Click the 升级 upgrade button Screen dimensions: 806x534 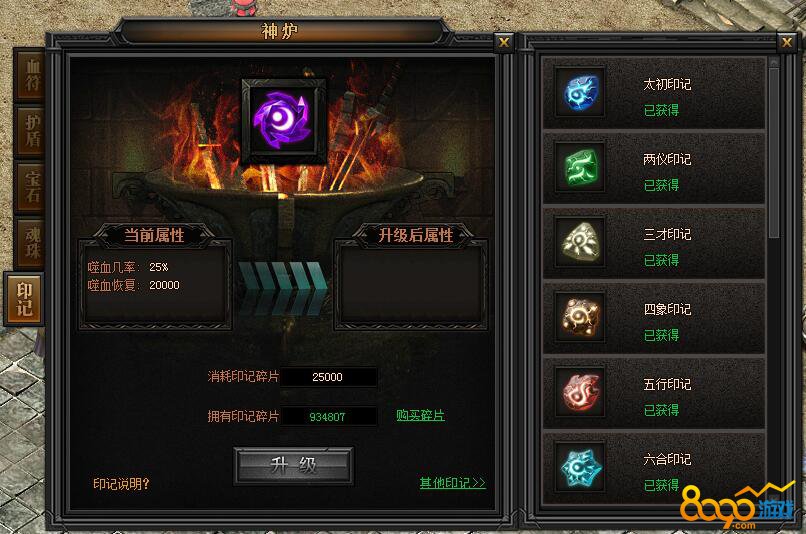pyautogui.click(x=294, y=465)
